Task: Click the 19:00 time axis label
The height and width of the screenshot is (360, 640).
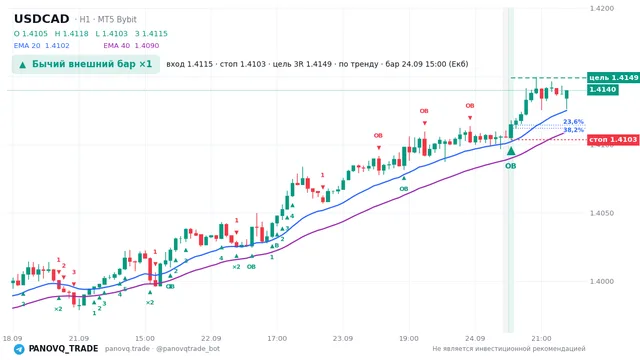Action: coord(409,338)
